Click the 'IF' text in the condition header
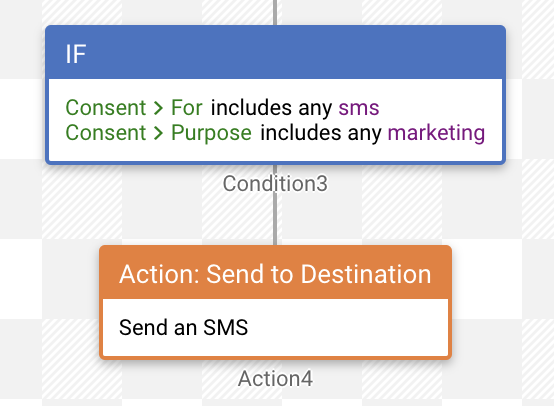This screenshot has height=406, width=554. pos(76,54)
